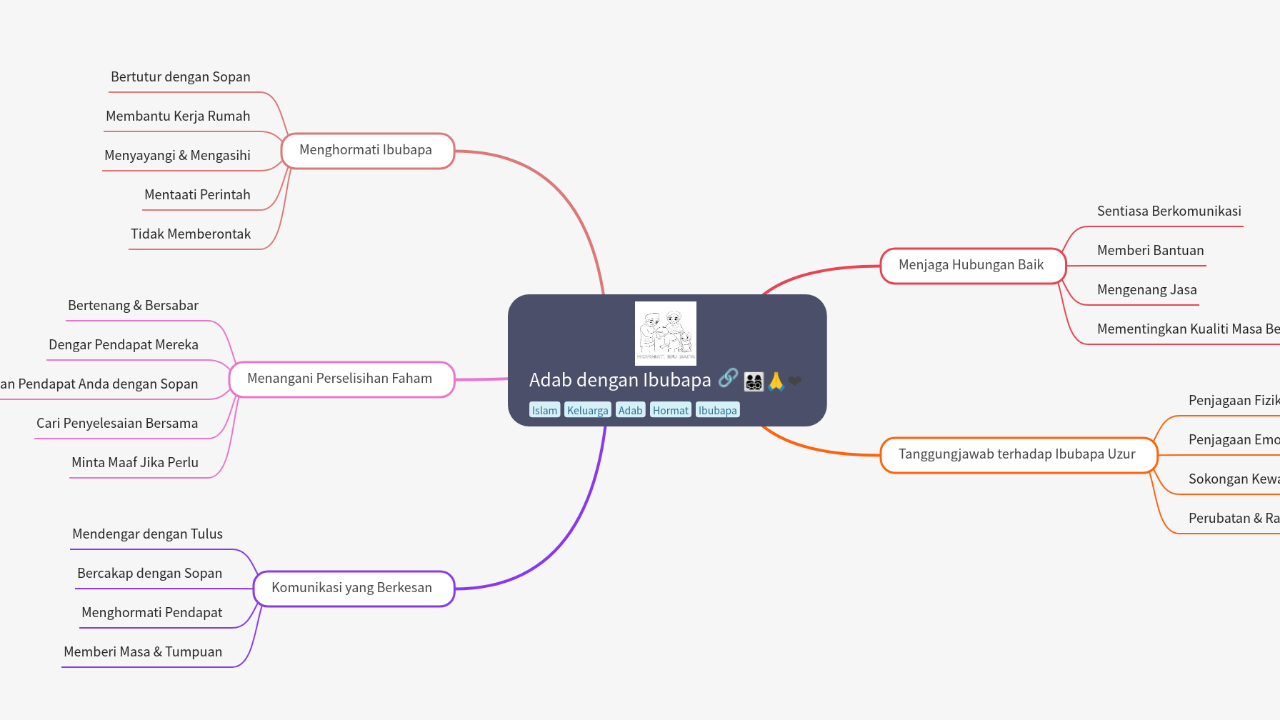Viewport: 1280px width, 720px height.
Task: Select the Ibubapa tag
Action: [x=718, y=410]
